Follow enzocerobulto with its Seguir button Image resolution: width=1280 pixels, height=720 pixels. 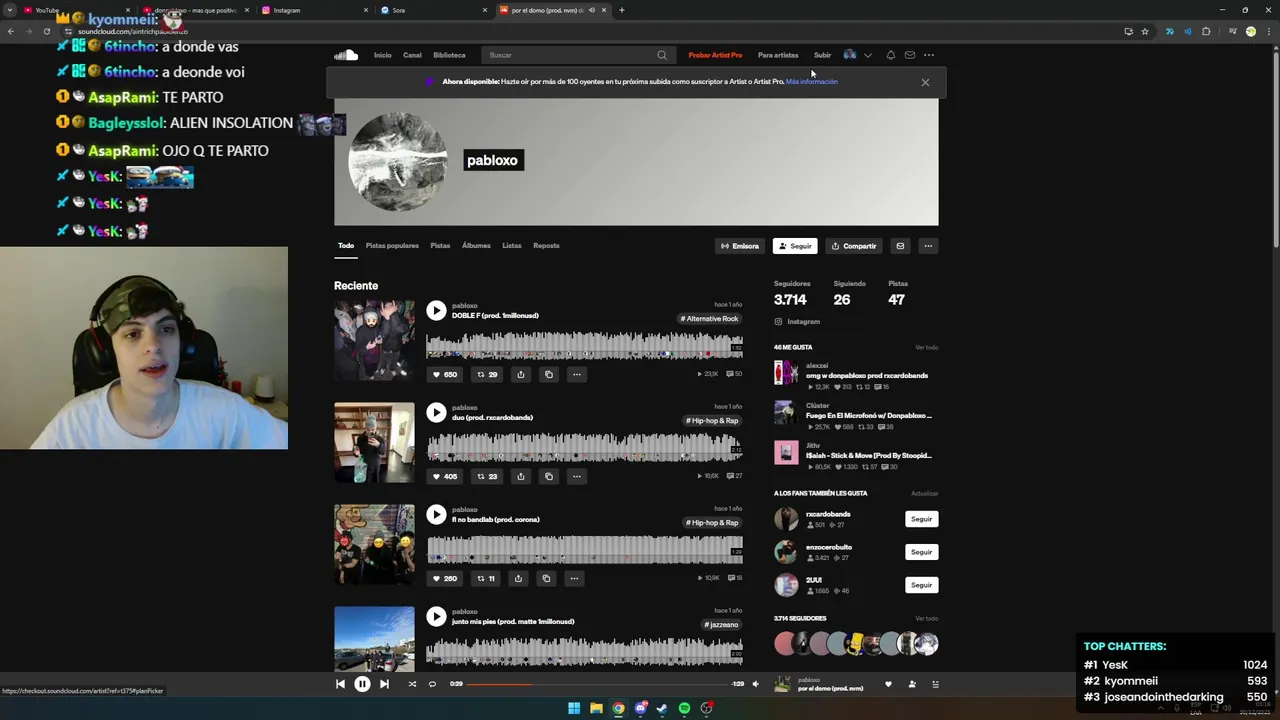921,552
